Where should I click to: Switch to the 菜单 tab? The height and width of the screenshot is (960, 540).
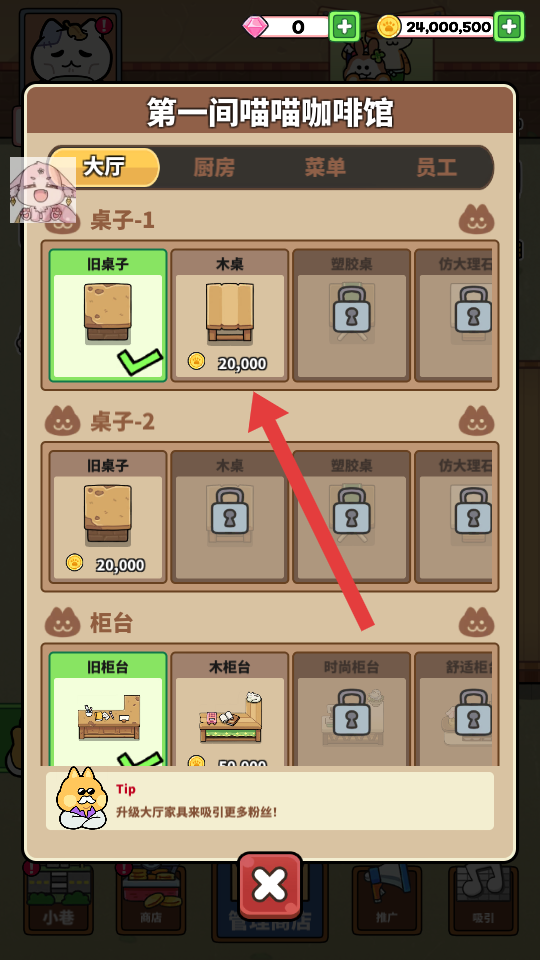click(324, 167)
